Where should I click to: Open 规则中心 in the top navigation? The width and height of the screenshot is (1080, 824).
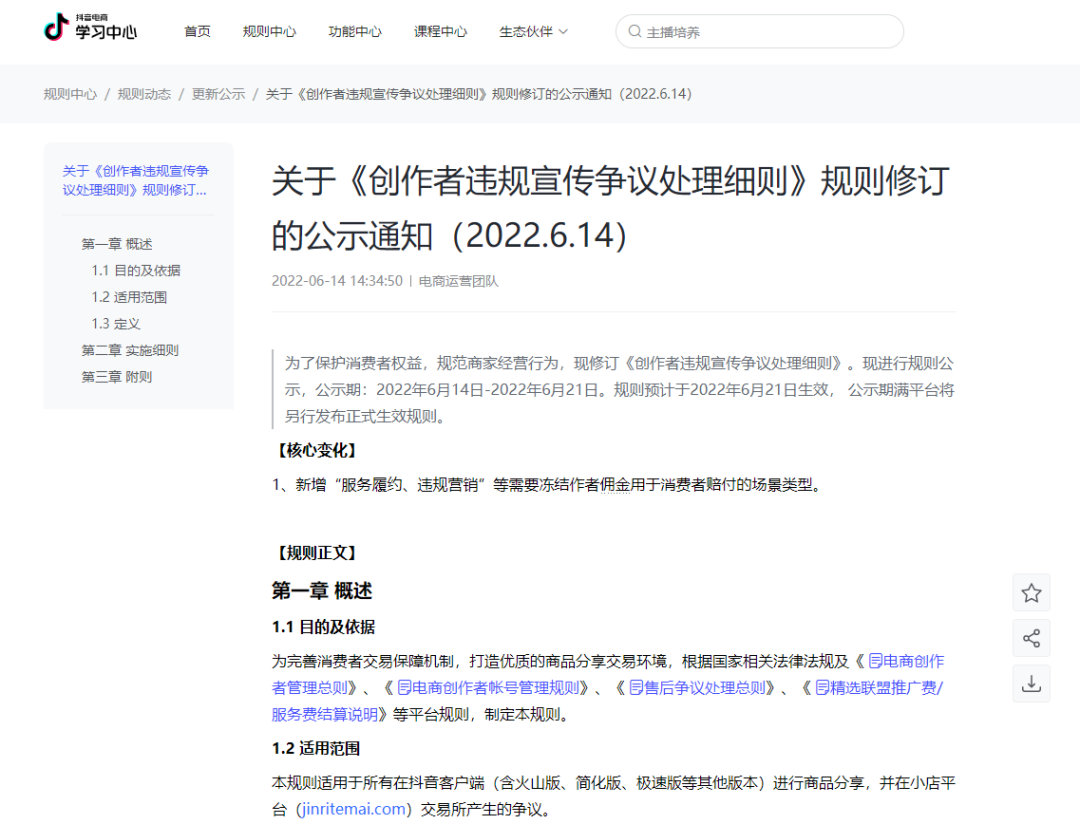coord(269,32)
